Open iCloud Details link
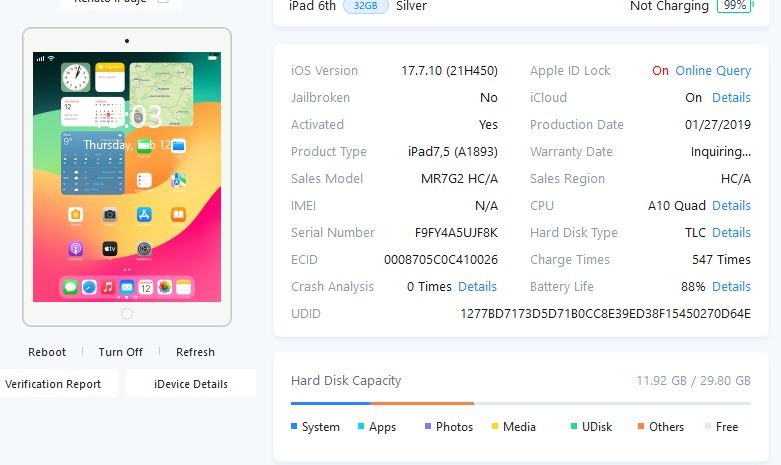Screen dimensions: 781x465 coord(731,98)
